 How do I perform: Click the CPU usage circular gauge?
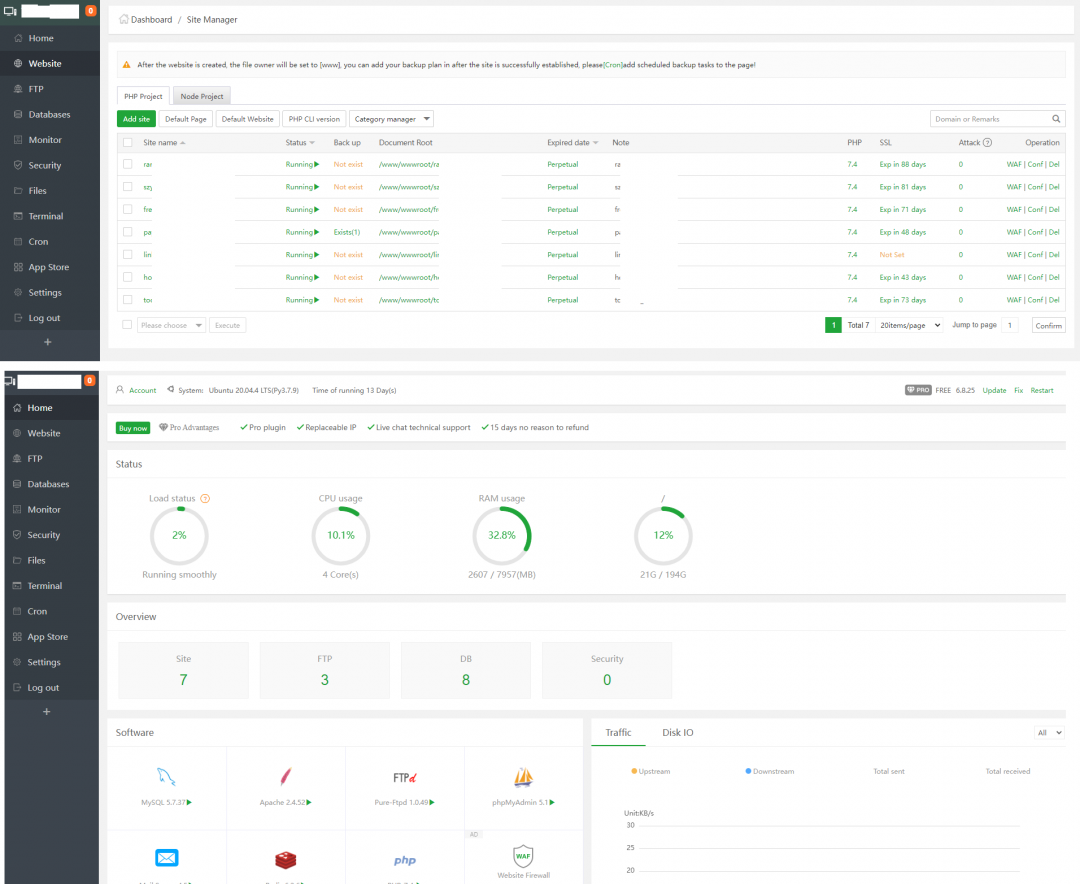pos(340,535)
